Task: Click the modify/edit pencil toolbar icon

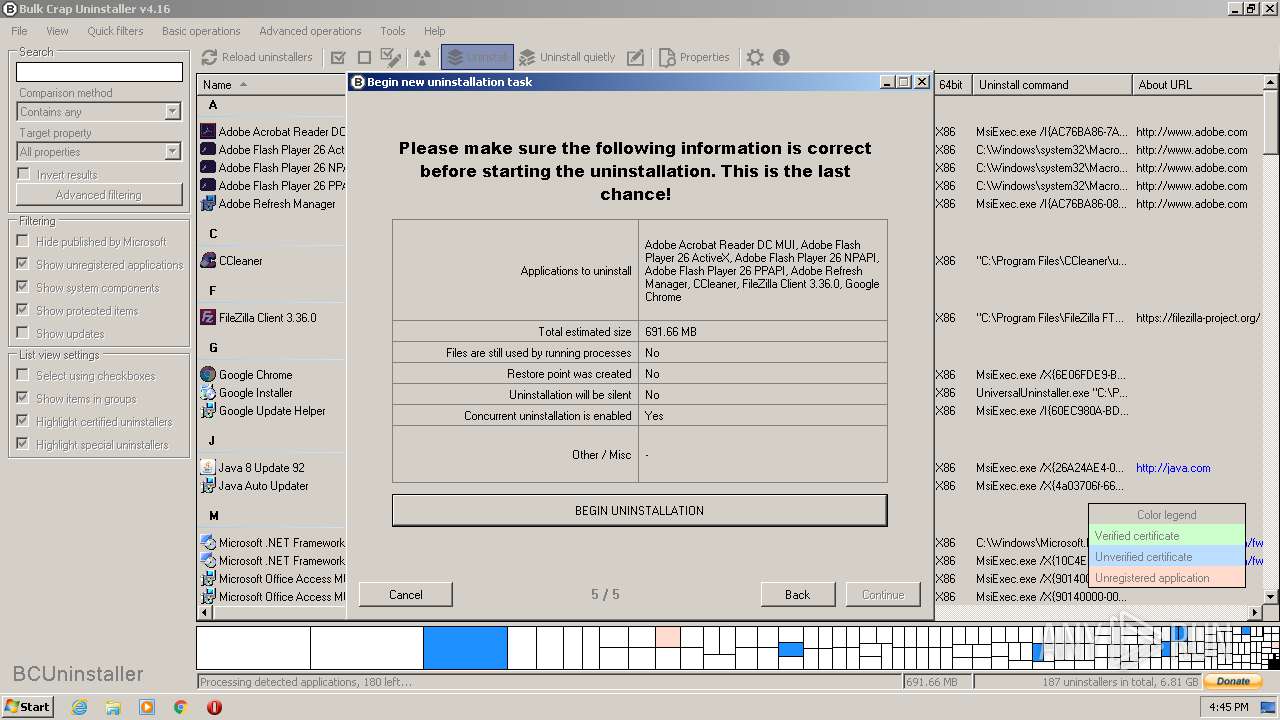Action: (635, 57)
